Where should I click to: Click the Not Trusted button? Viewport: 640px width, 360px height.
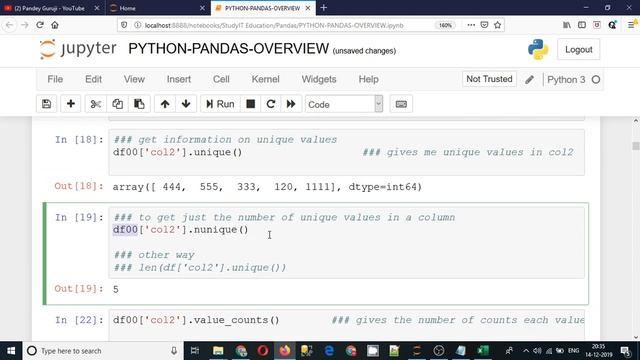(489, 79)
